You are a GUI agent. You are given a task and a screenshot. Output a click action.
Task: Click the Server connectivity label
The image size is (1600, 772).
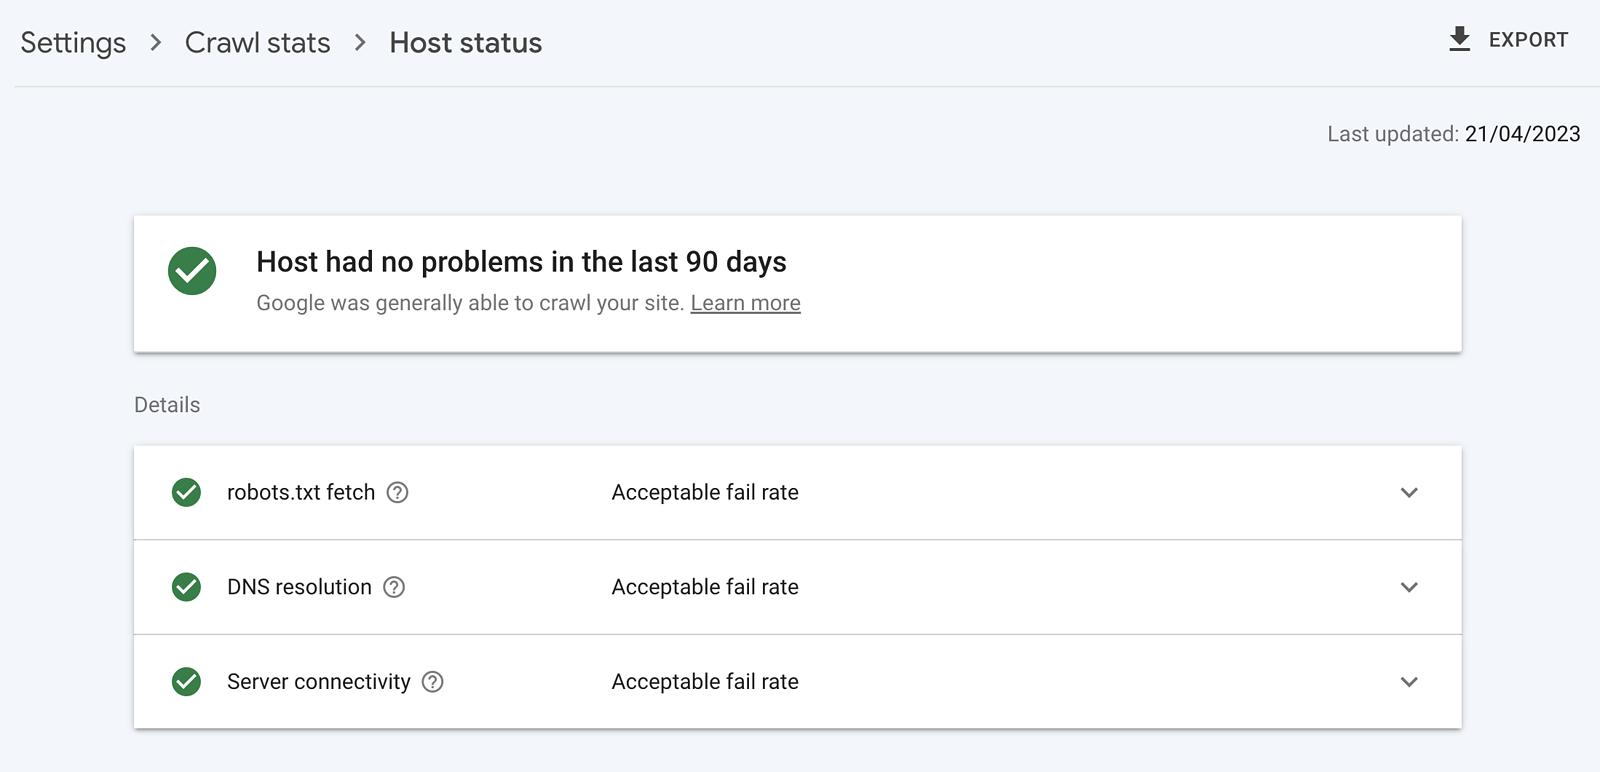(318, 682)
